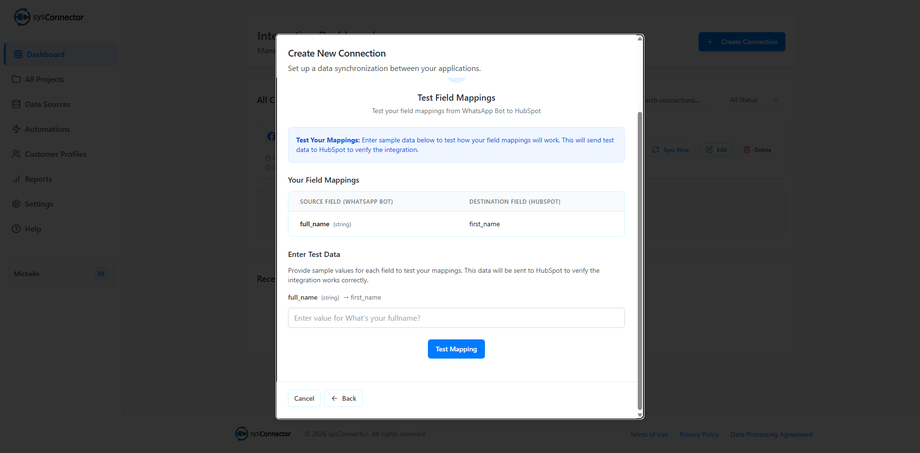The height and width of the screenshot is (453, 920).
Task: Click the Reports bar chart icon
Action: (16, 179)
